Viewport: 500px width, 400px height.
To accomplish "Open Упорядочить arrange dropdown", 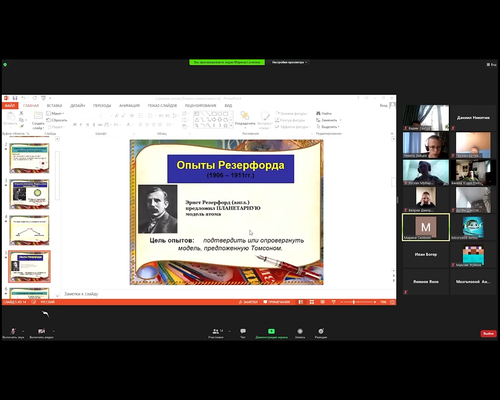I will pyautogui.click(x=245, y=119).
